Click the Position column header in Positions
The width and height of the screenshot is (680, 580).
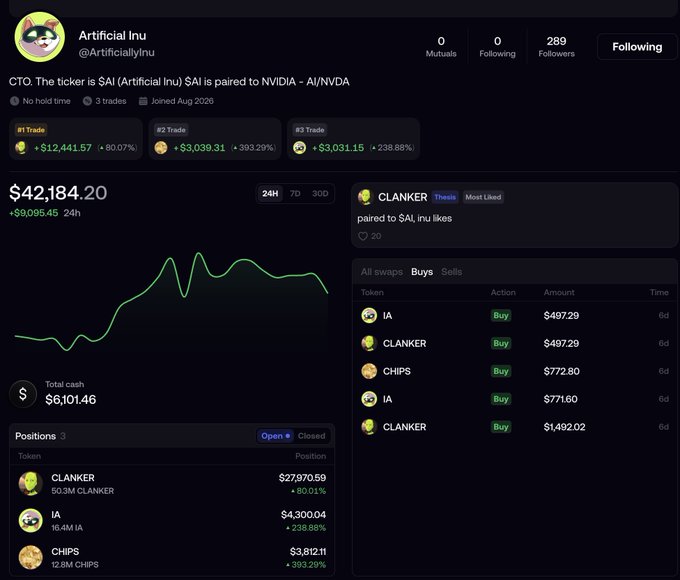pos(311,456)
